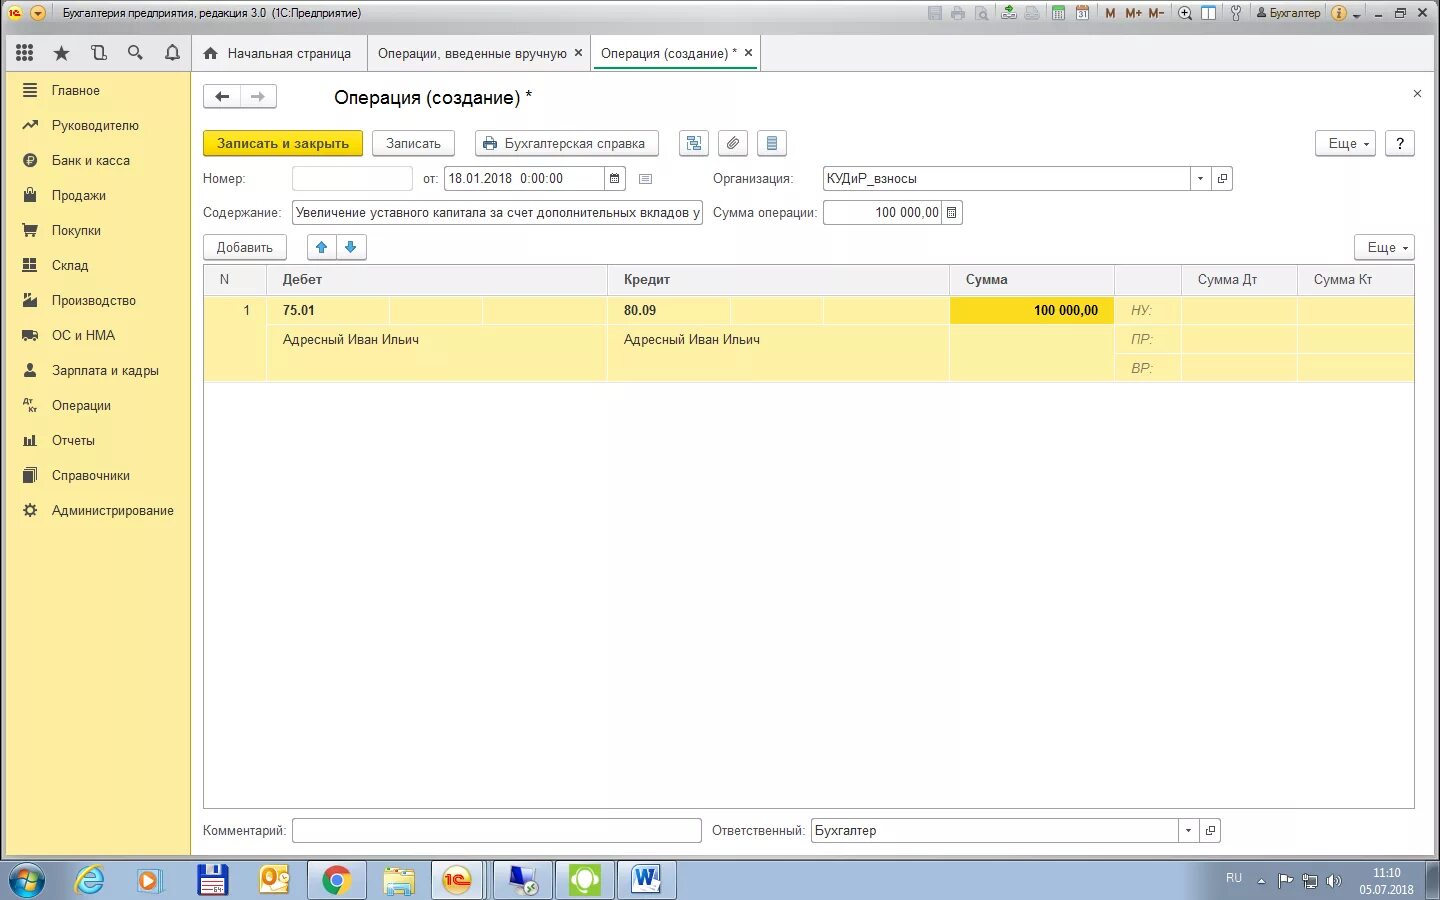Screen dimensions: 1440x900
Task: Click the icon right of date field
Action: tap(645, 179)
